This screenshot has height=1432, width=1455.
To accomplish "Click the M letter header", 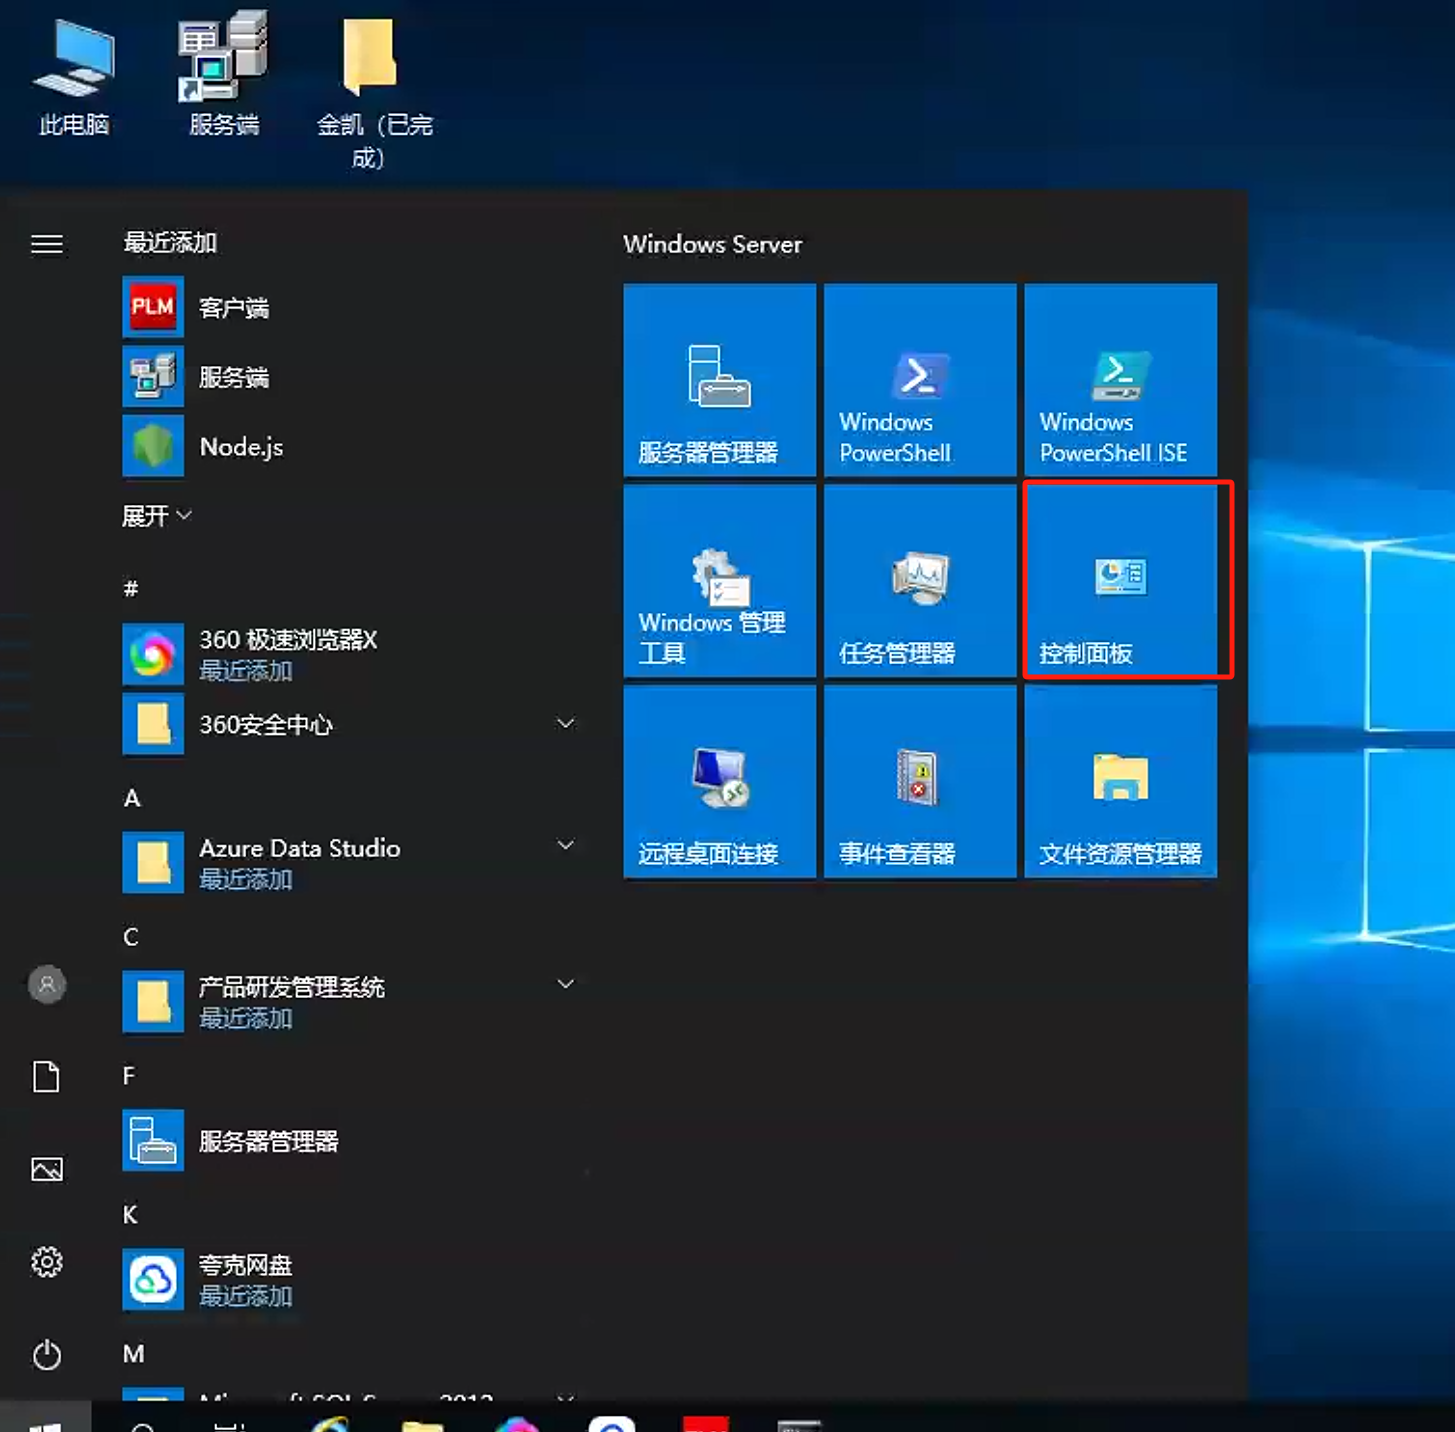I will tap(133, 1354).
